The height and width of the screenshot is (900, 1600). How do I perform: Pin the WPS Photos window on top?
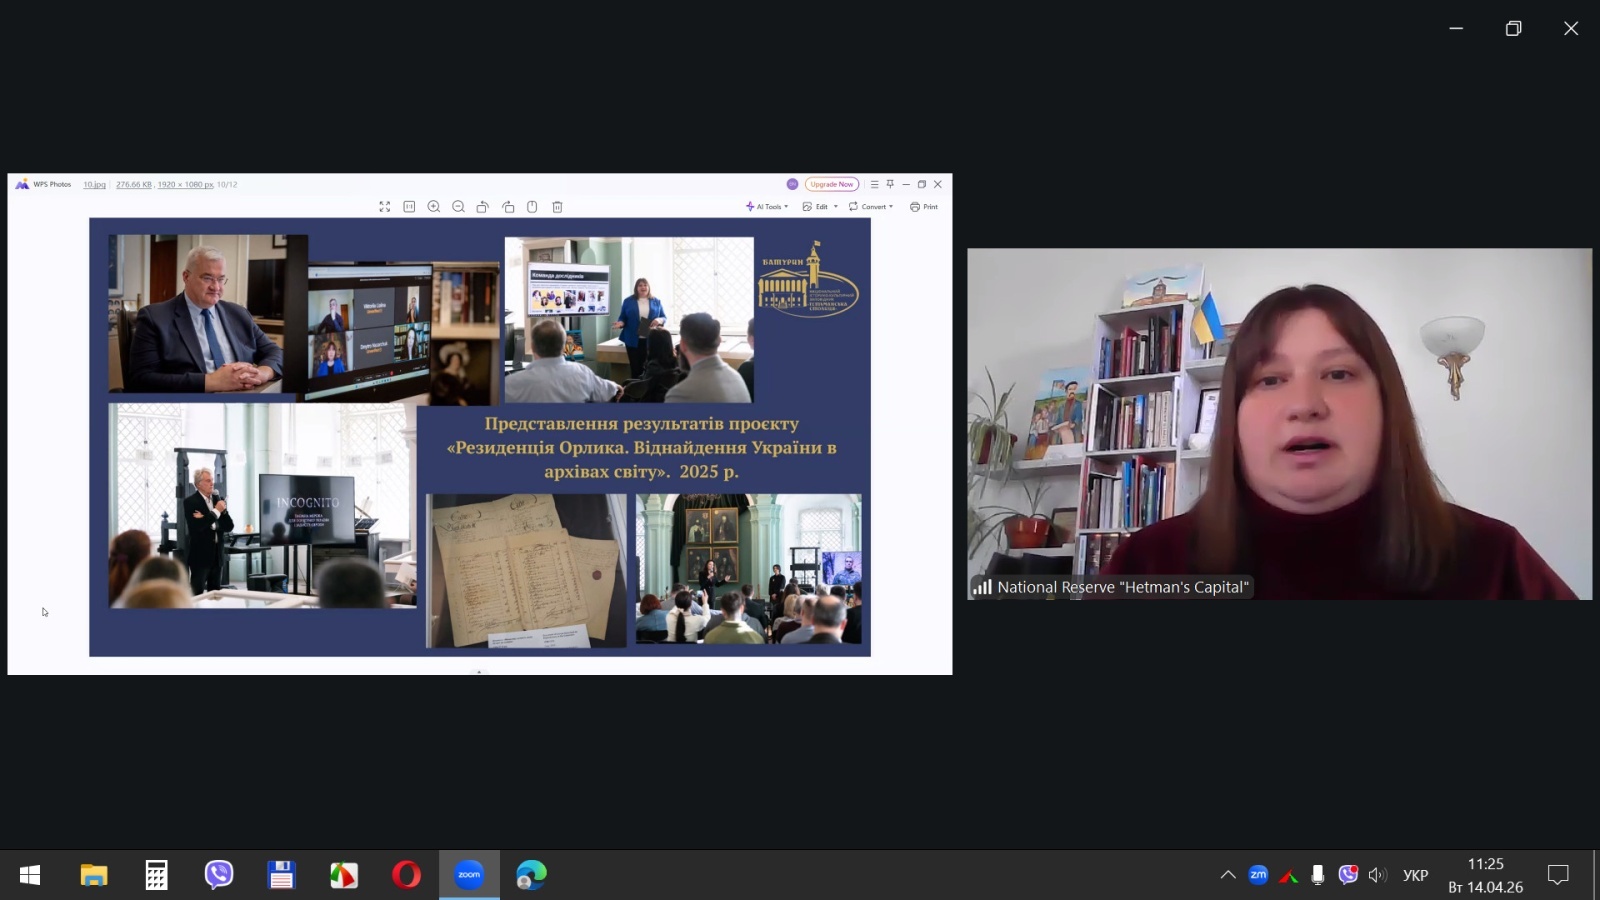point(890,184)
